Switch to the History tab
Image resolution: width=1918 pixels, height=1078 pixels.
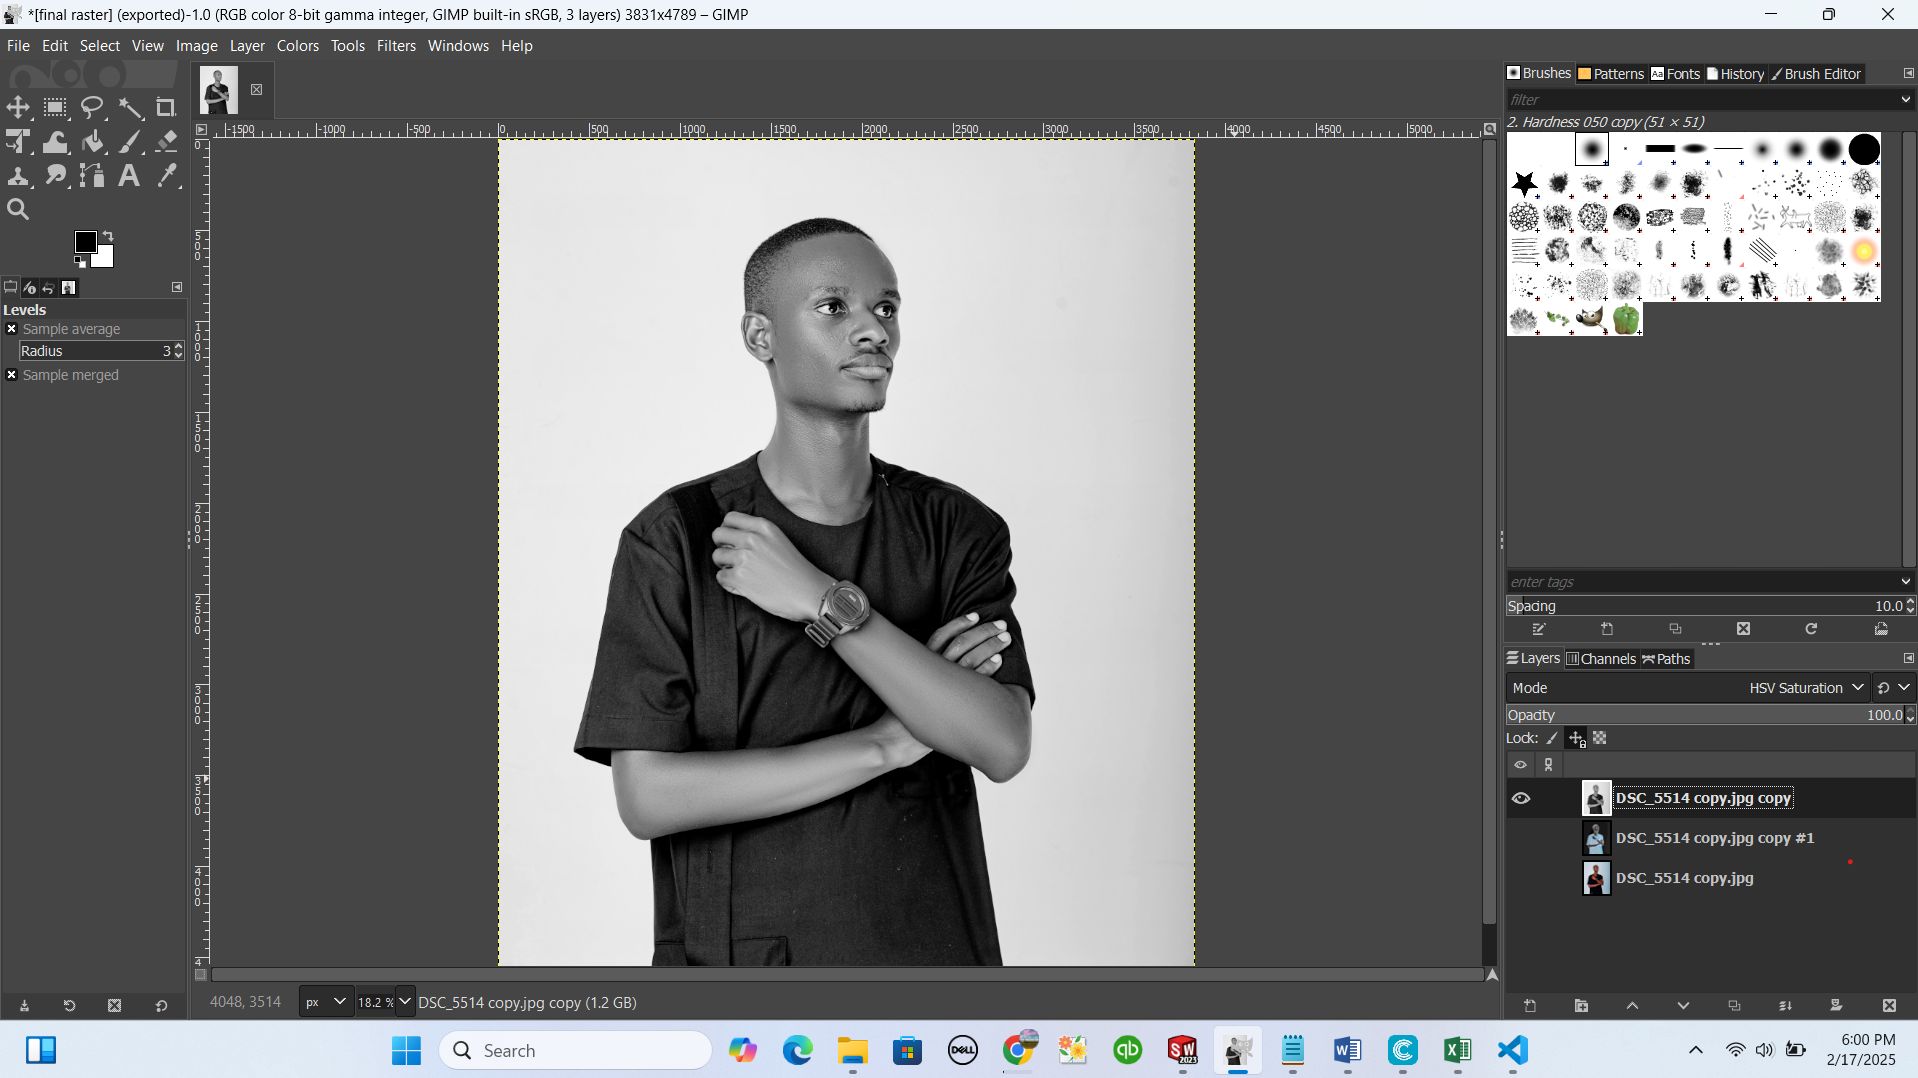pos(1736,74)
